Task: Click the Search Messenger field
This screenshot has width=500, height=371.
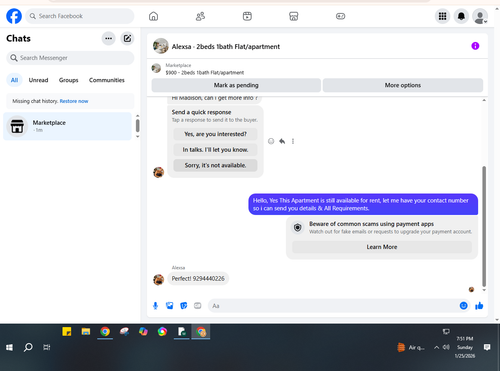Action: pyautogui.click(x=70, y=58)
